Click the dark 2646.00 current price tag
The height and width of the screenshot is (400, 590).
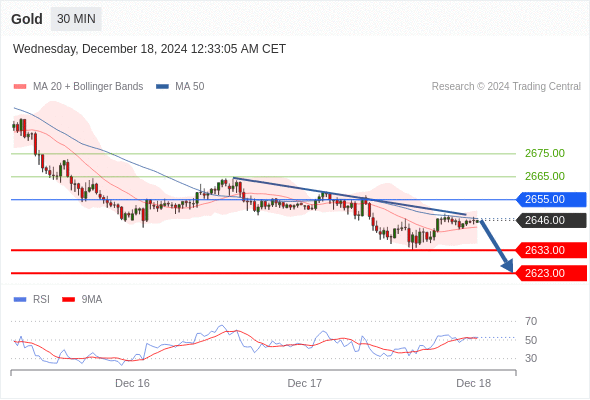click(x=551, y=220)
